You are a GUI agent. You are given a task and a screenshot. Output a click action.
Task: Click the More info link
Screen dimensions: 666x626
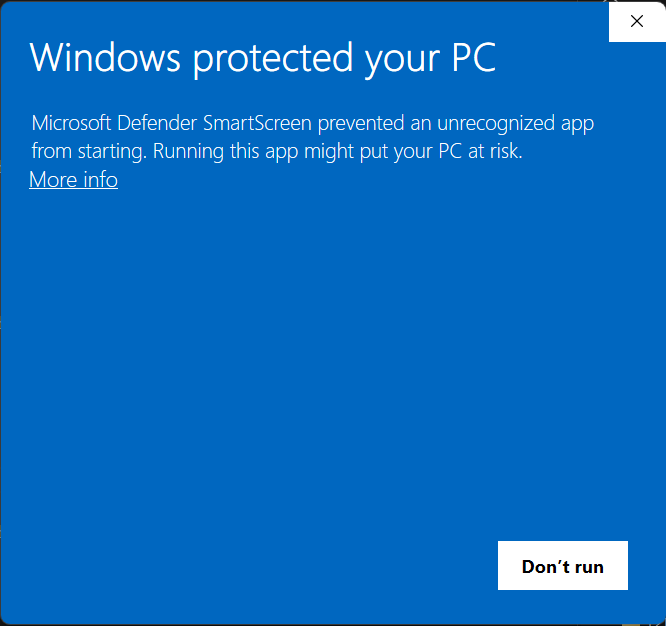73,180
